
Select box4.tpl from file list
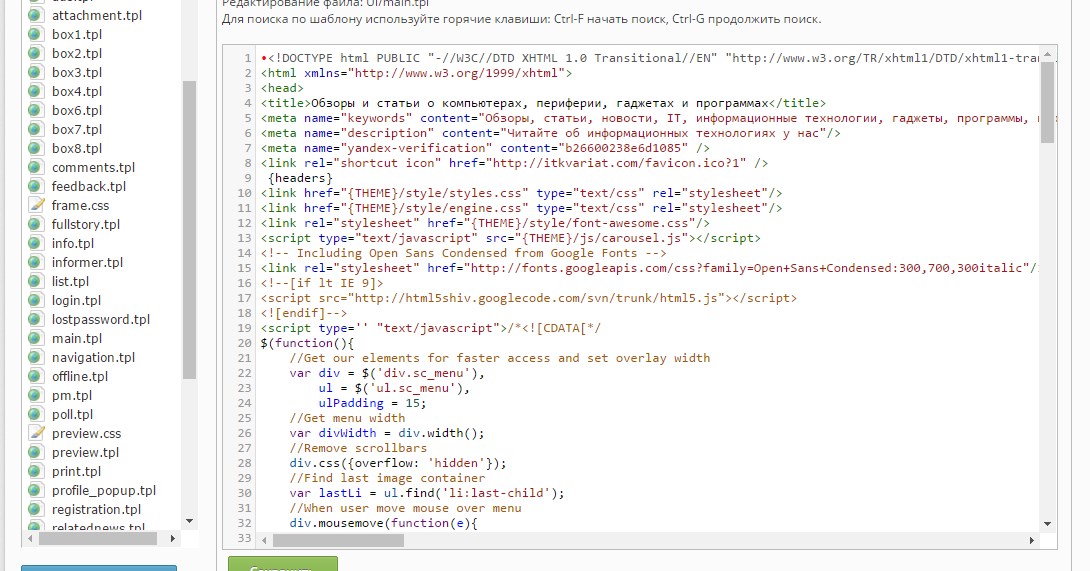tap(76, 91)
